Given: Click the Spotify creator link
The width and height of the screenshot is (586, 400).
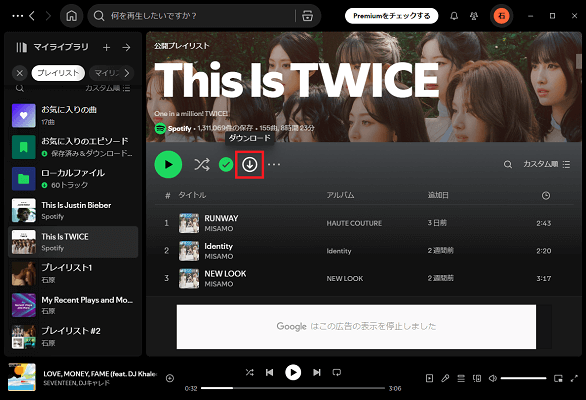Looking at the screenshot, I should point(179,129).
